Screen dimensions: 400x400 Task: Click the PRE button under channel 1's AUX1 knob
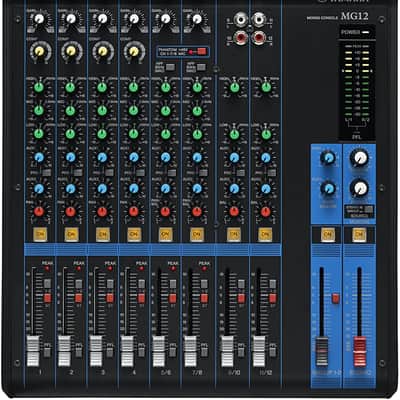pyautogui.click(x=47, y=173)
